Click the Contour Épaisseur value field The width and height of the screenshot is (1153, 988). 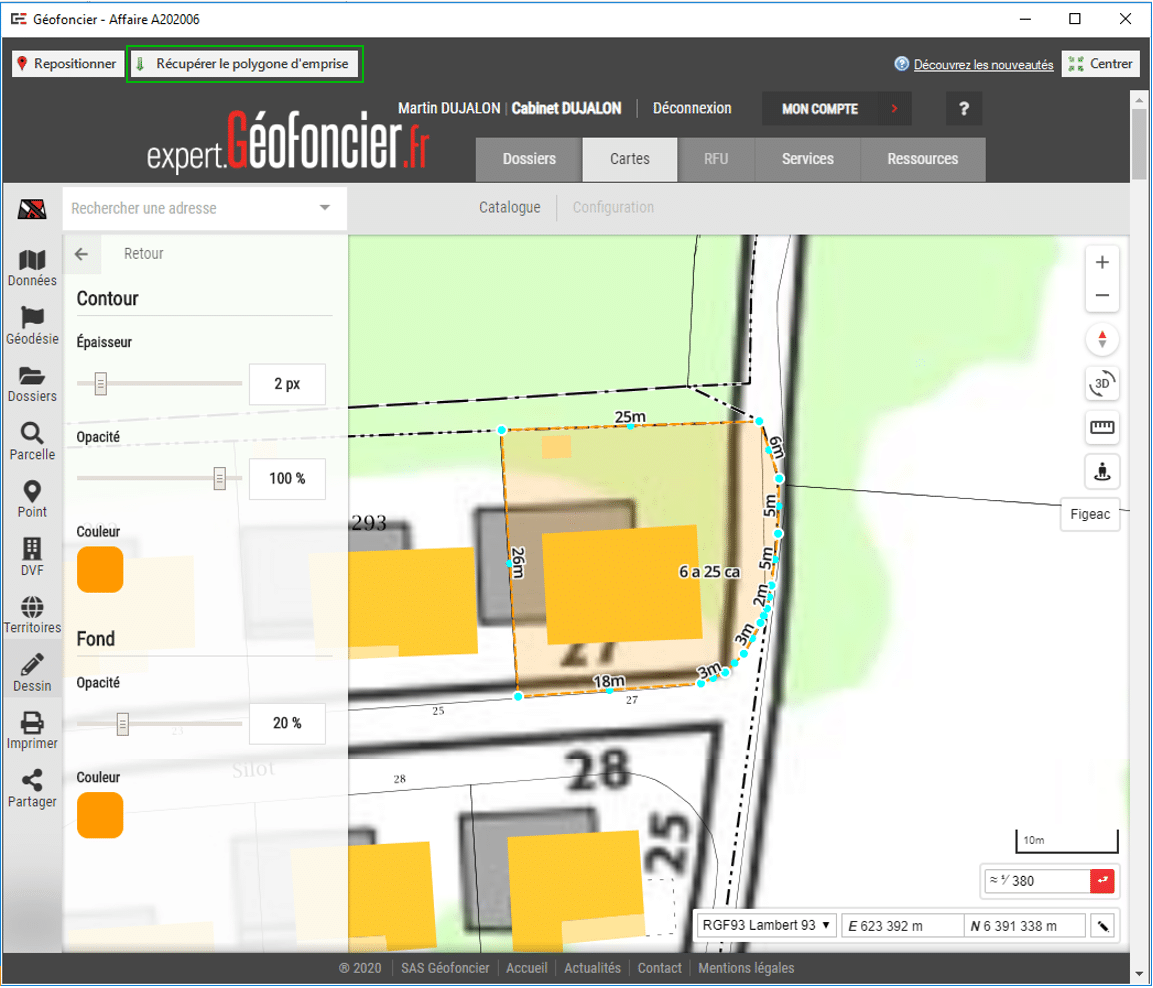286,384
